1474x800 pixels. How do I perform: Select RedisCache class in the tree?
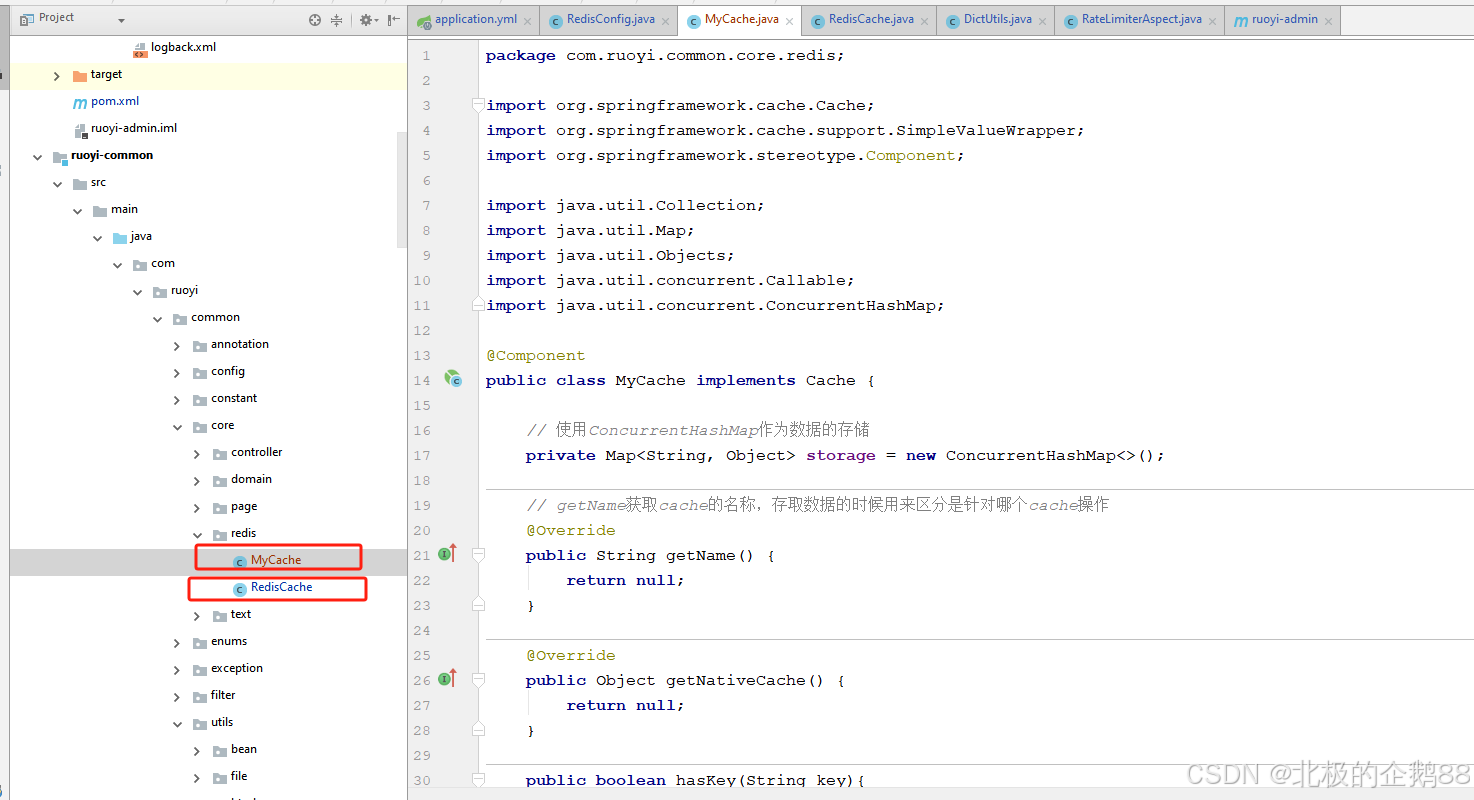[x=281, y=587]
